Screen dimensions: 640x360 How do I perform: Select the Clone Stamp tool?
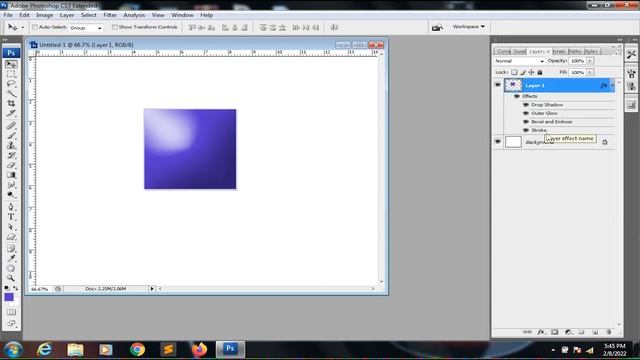click(11, 145)
